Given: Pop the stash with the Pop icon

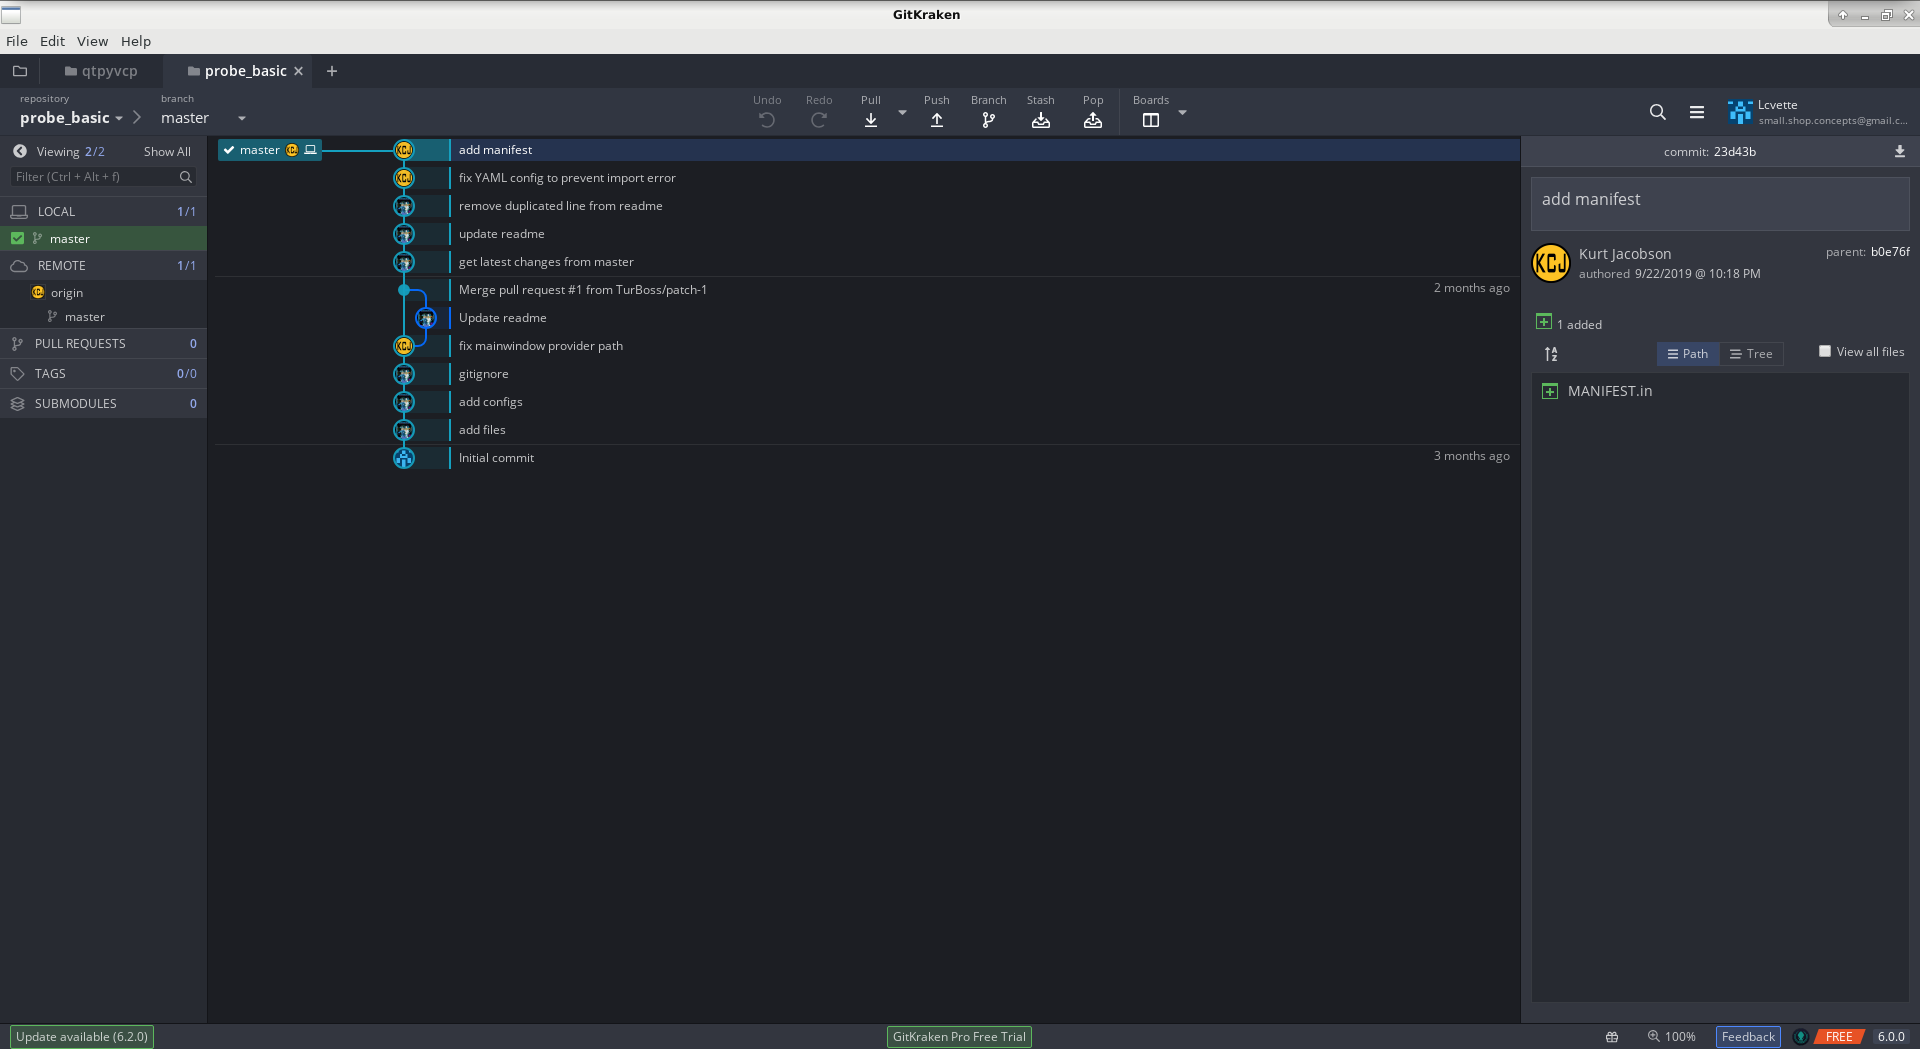Looking at the screenshot, I should [1092, 120].
